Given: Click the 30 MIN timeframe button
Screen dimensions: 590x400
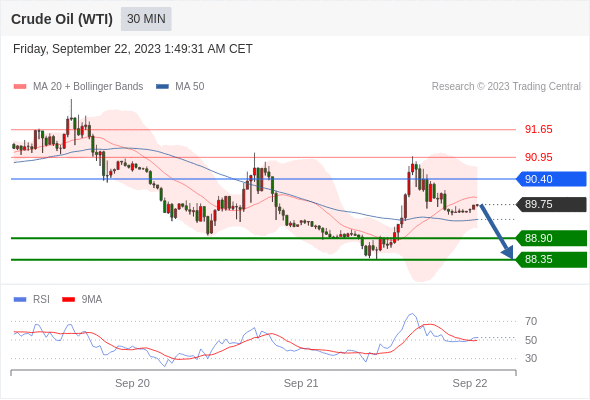Looking at the screenshot, I should point(146,19).
